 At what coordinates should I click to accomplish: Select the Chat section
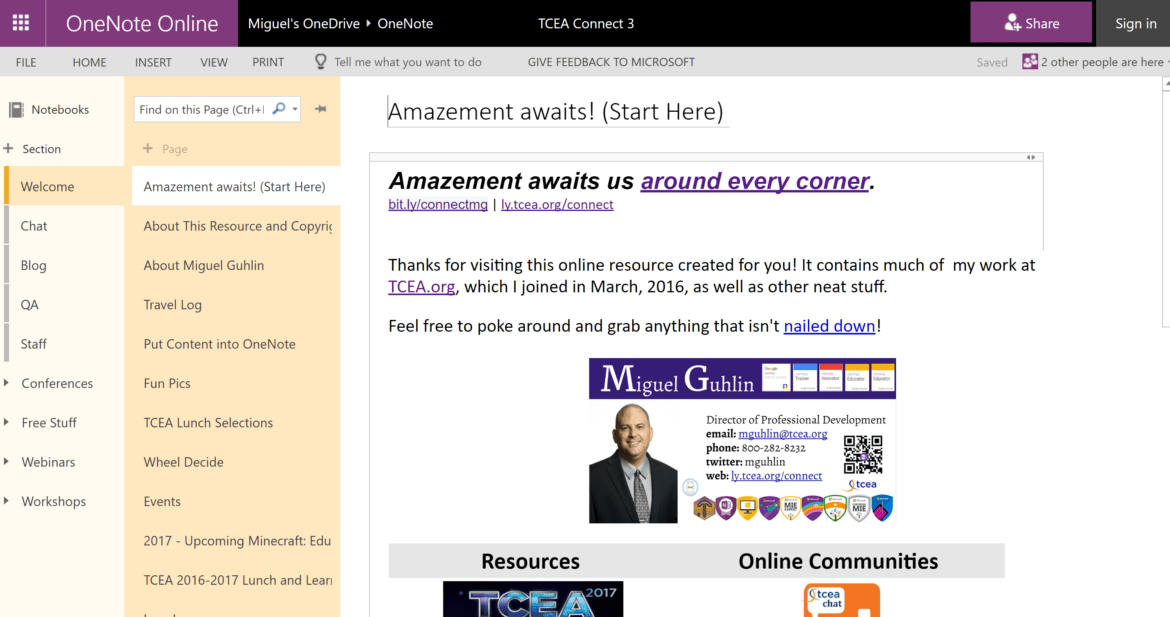coord(34,226)
